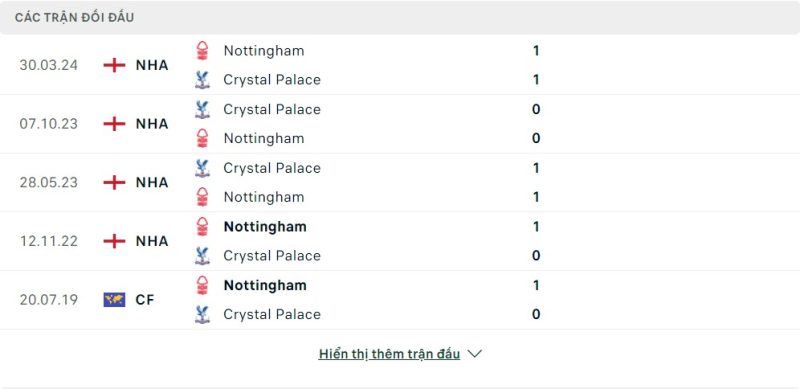Click Nottingham score 1 in 20.07.19 match
Screen dimensions: 800x389
[536, 285]
